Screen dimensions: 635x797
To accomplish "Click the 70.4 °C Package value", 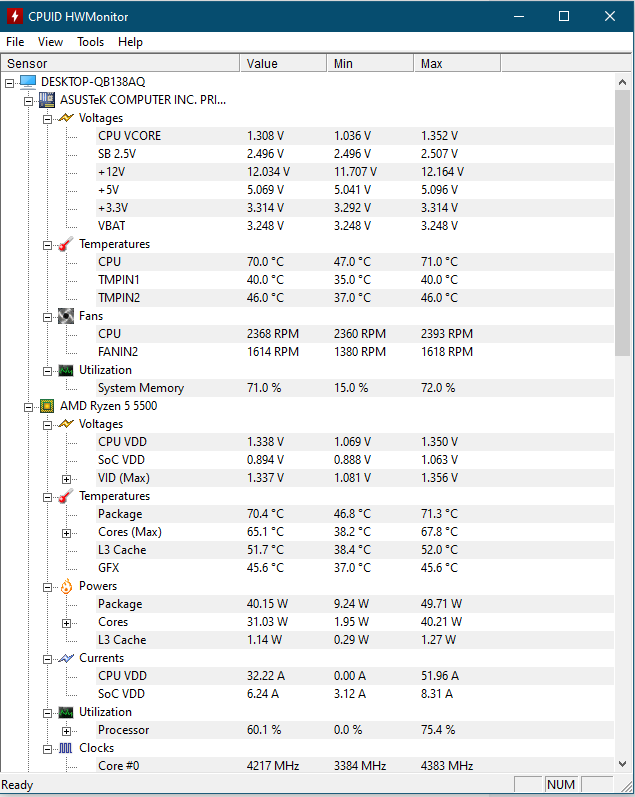I will (265, 514).
